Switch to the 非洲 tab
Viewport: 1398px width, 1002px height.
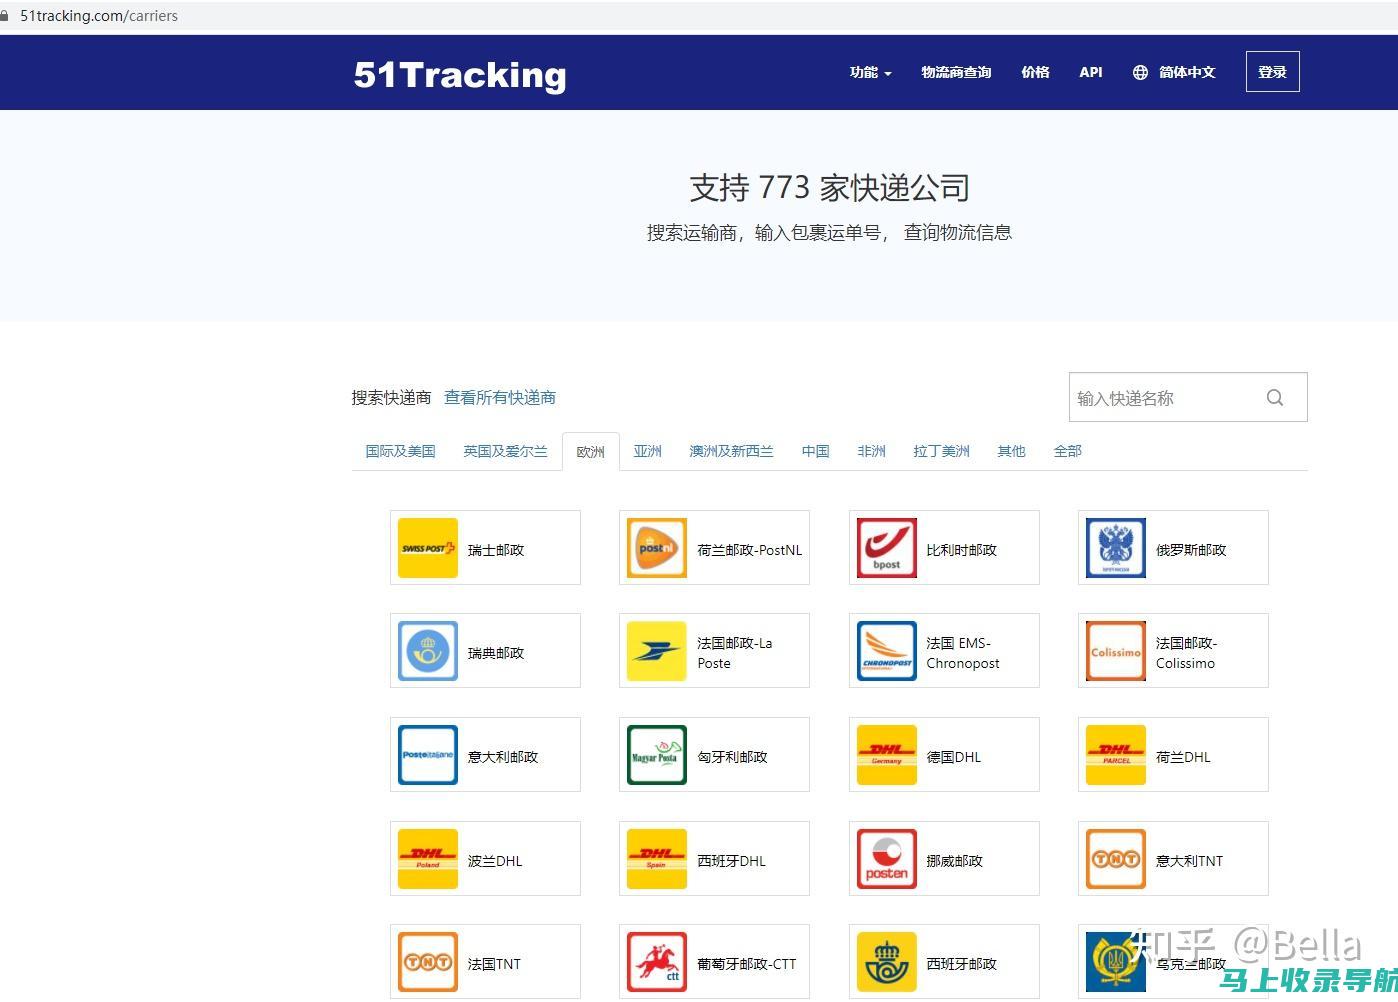click(x=871, y=451)
